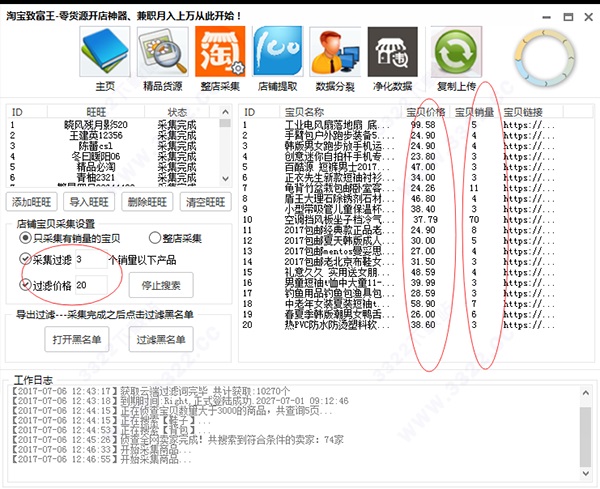
Task: Toggle the 采集过滤 checkbox
Action: pyautogui.click(x=25, y=259)
